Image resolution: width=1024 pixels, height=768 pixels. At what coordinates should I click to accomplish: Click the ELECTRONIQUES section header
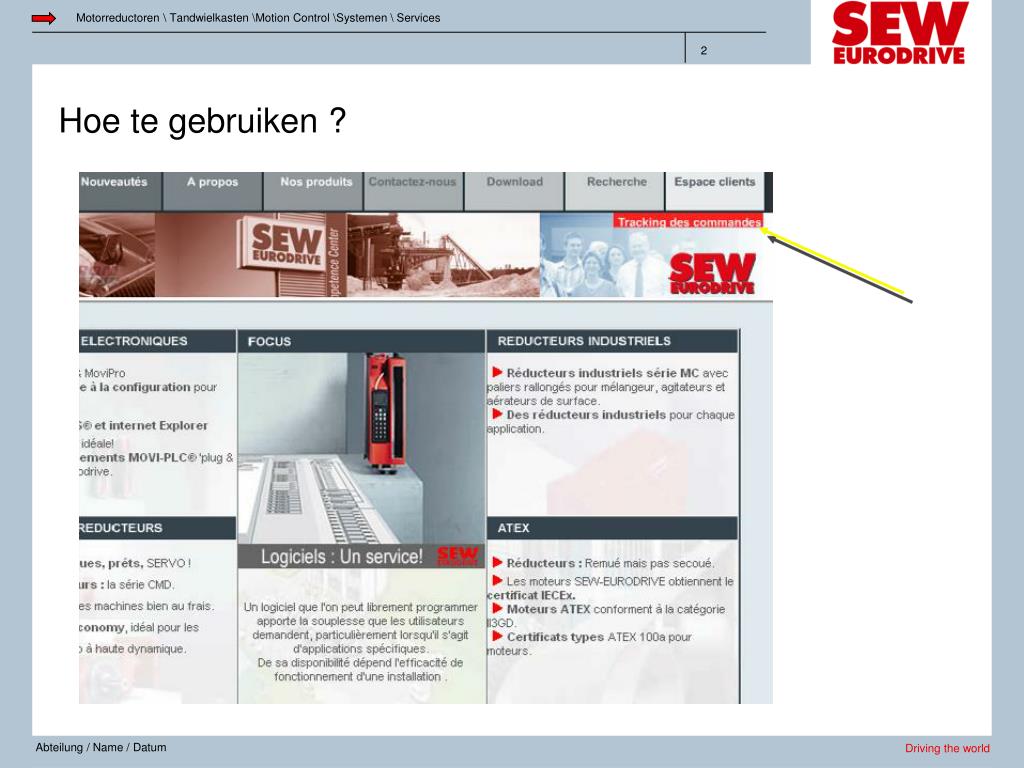157,342
